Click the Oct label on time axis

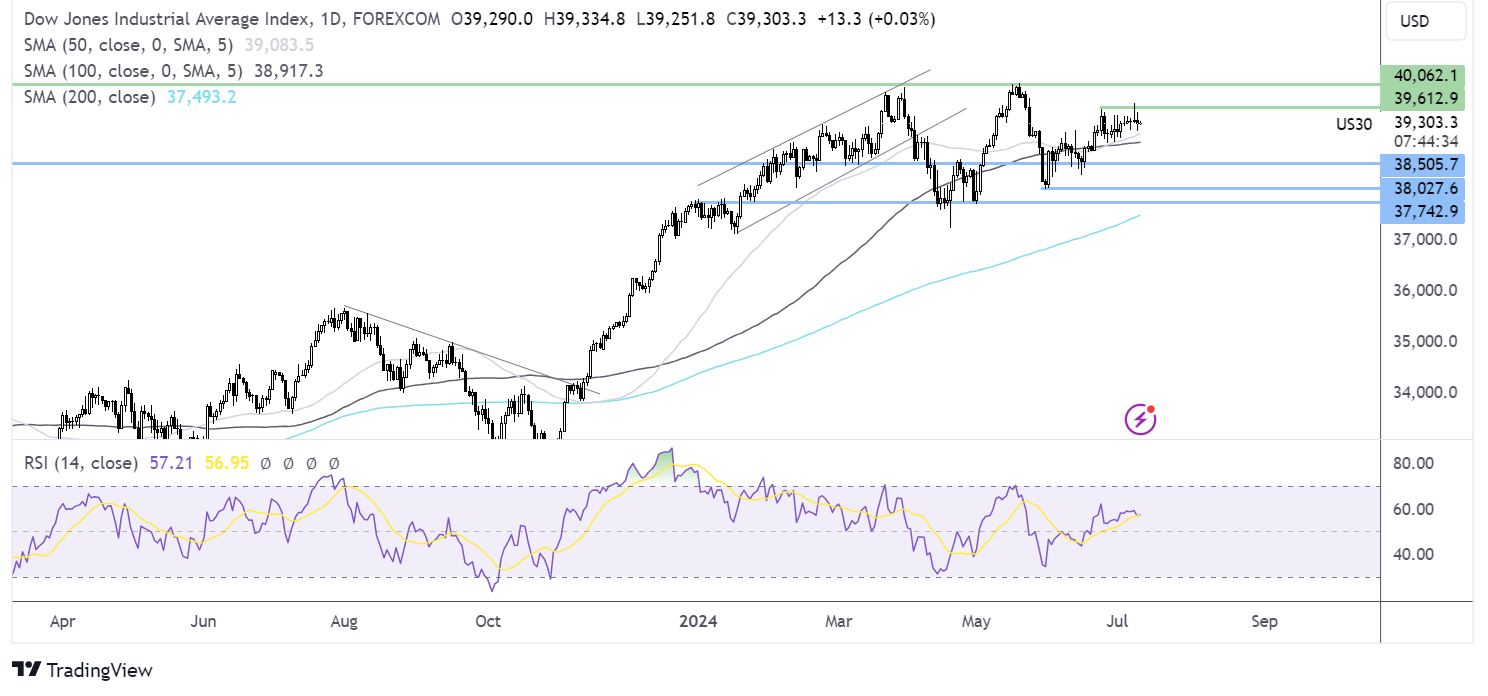[x=487, y=621]
